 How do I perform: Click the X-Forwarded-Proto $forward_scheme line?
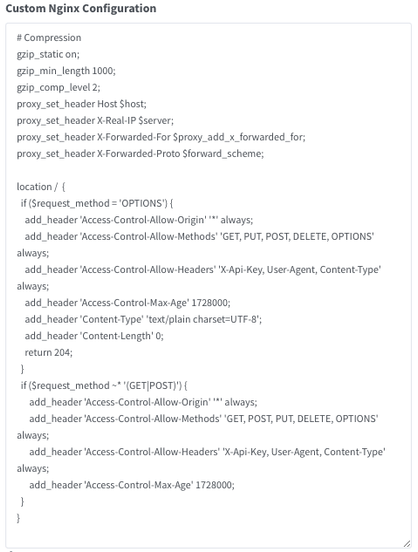[x=140, y=153]
